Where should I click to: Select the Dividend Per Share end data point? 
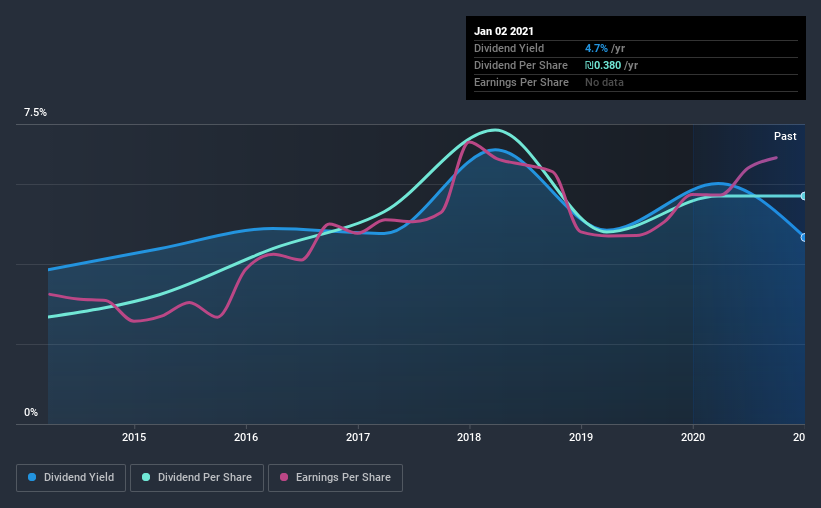[804, 196]
